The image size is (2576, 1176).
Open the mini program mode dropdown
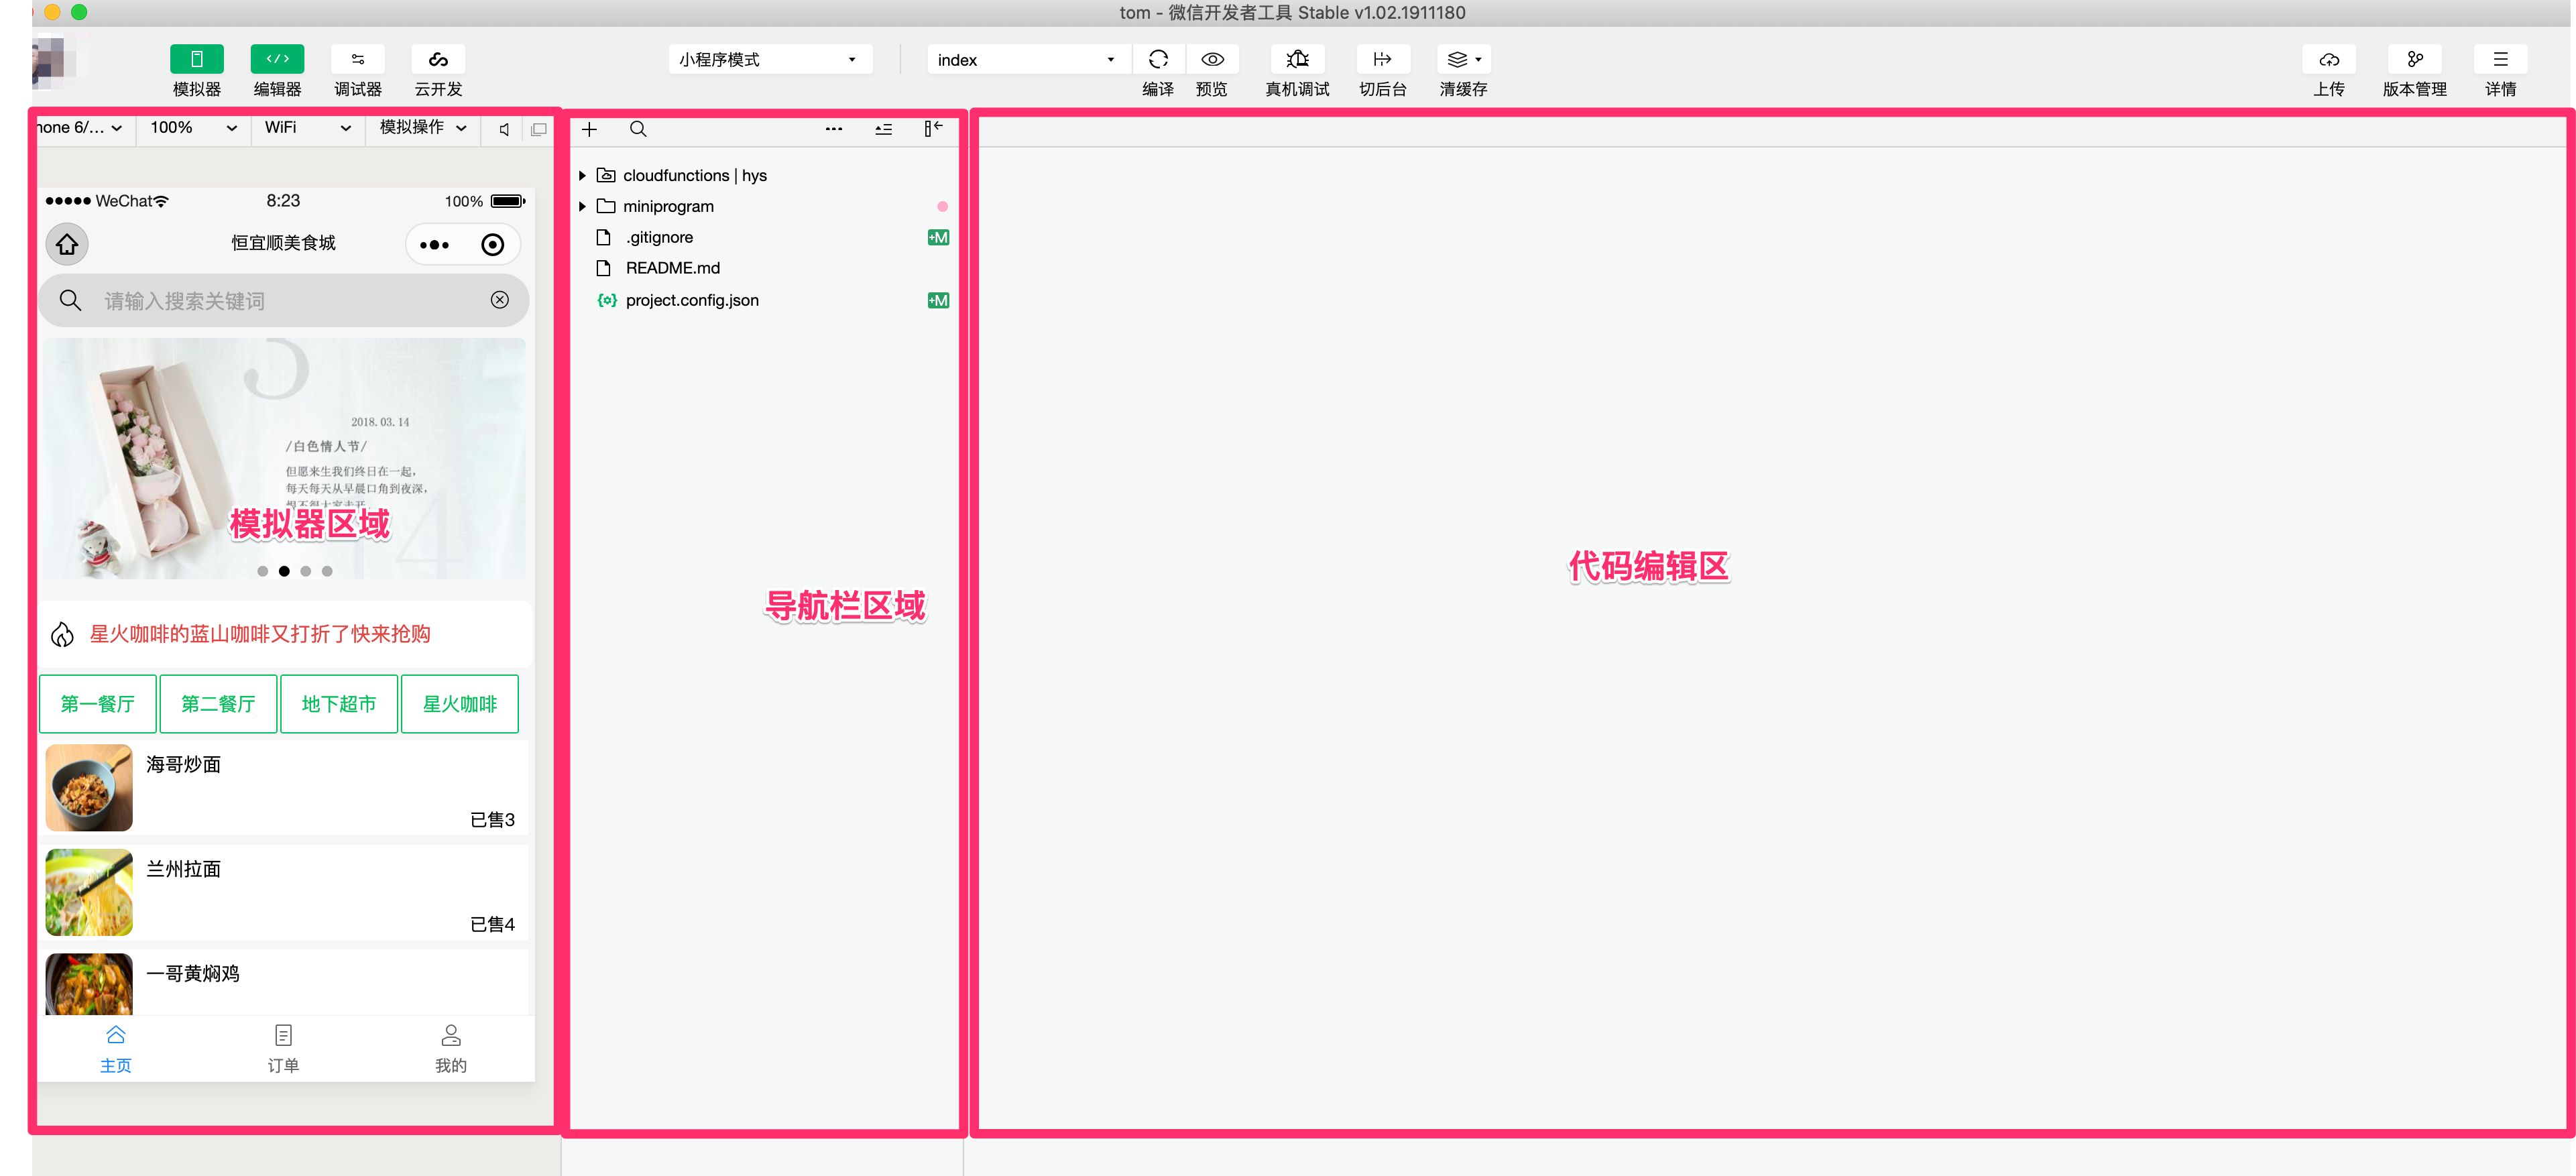click(769, 59)
